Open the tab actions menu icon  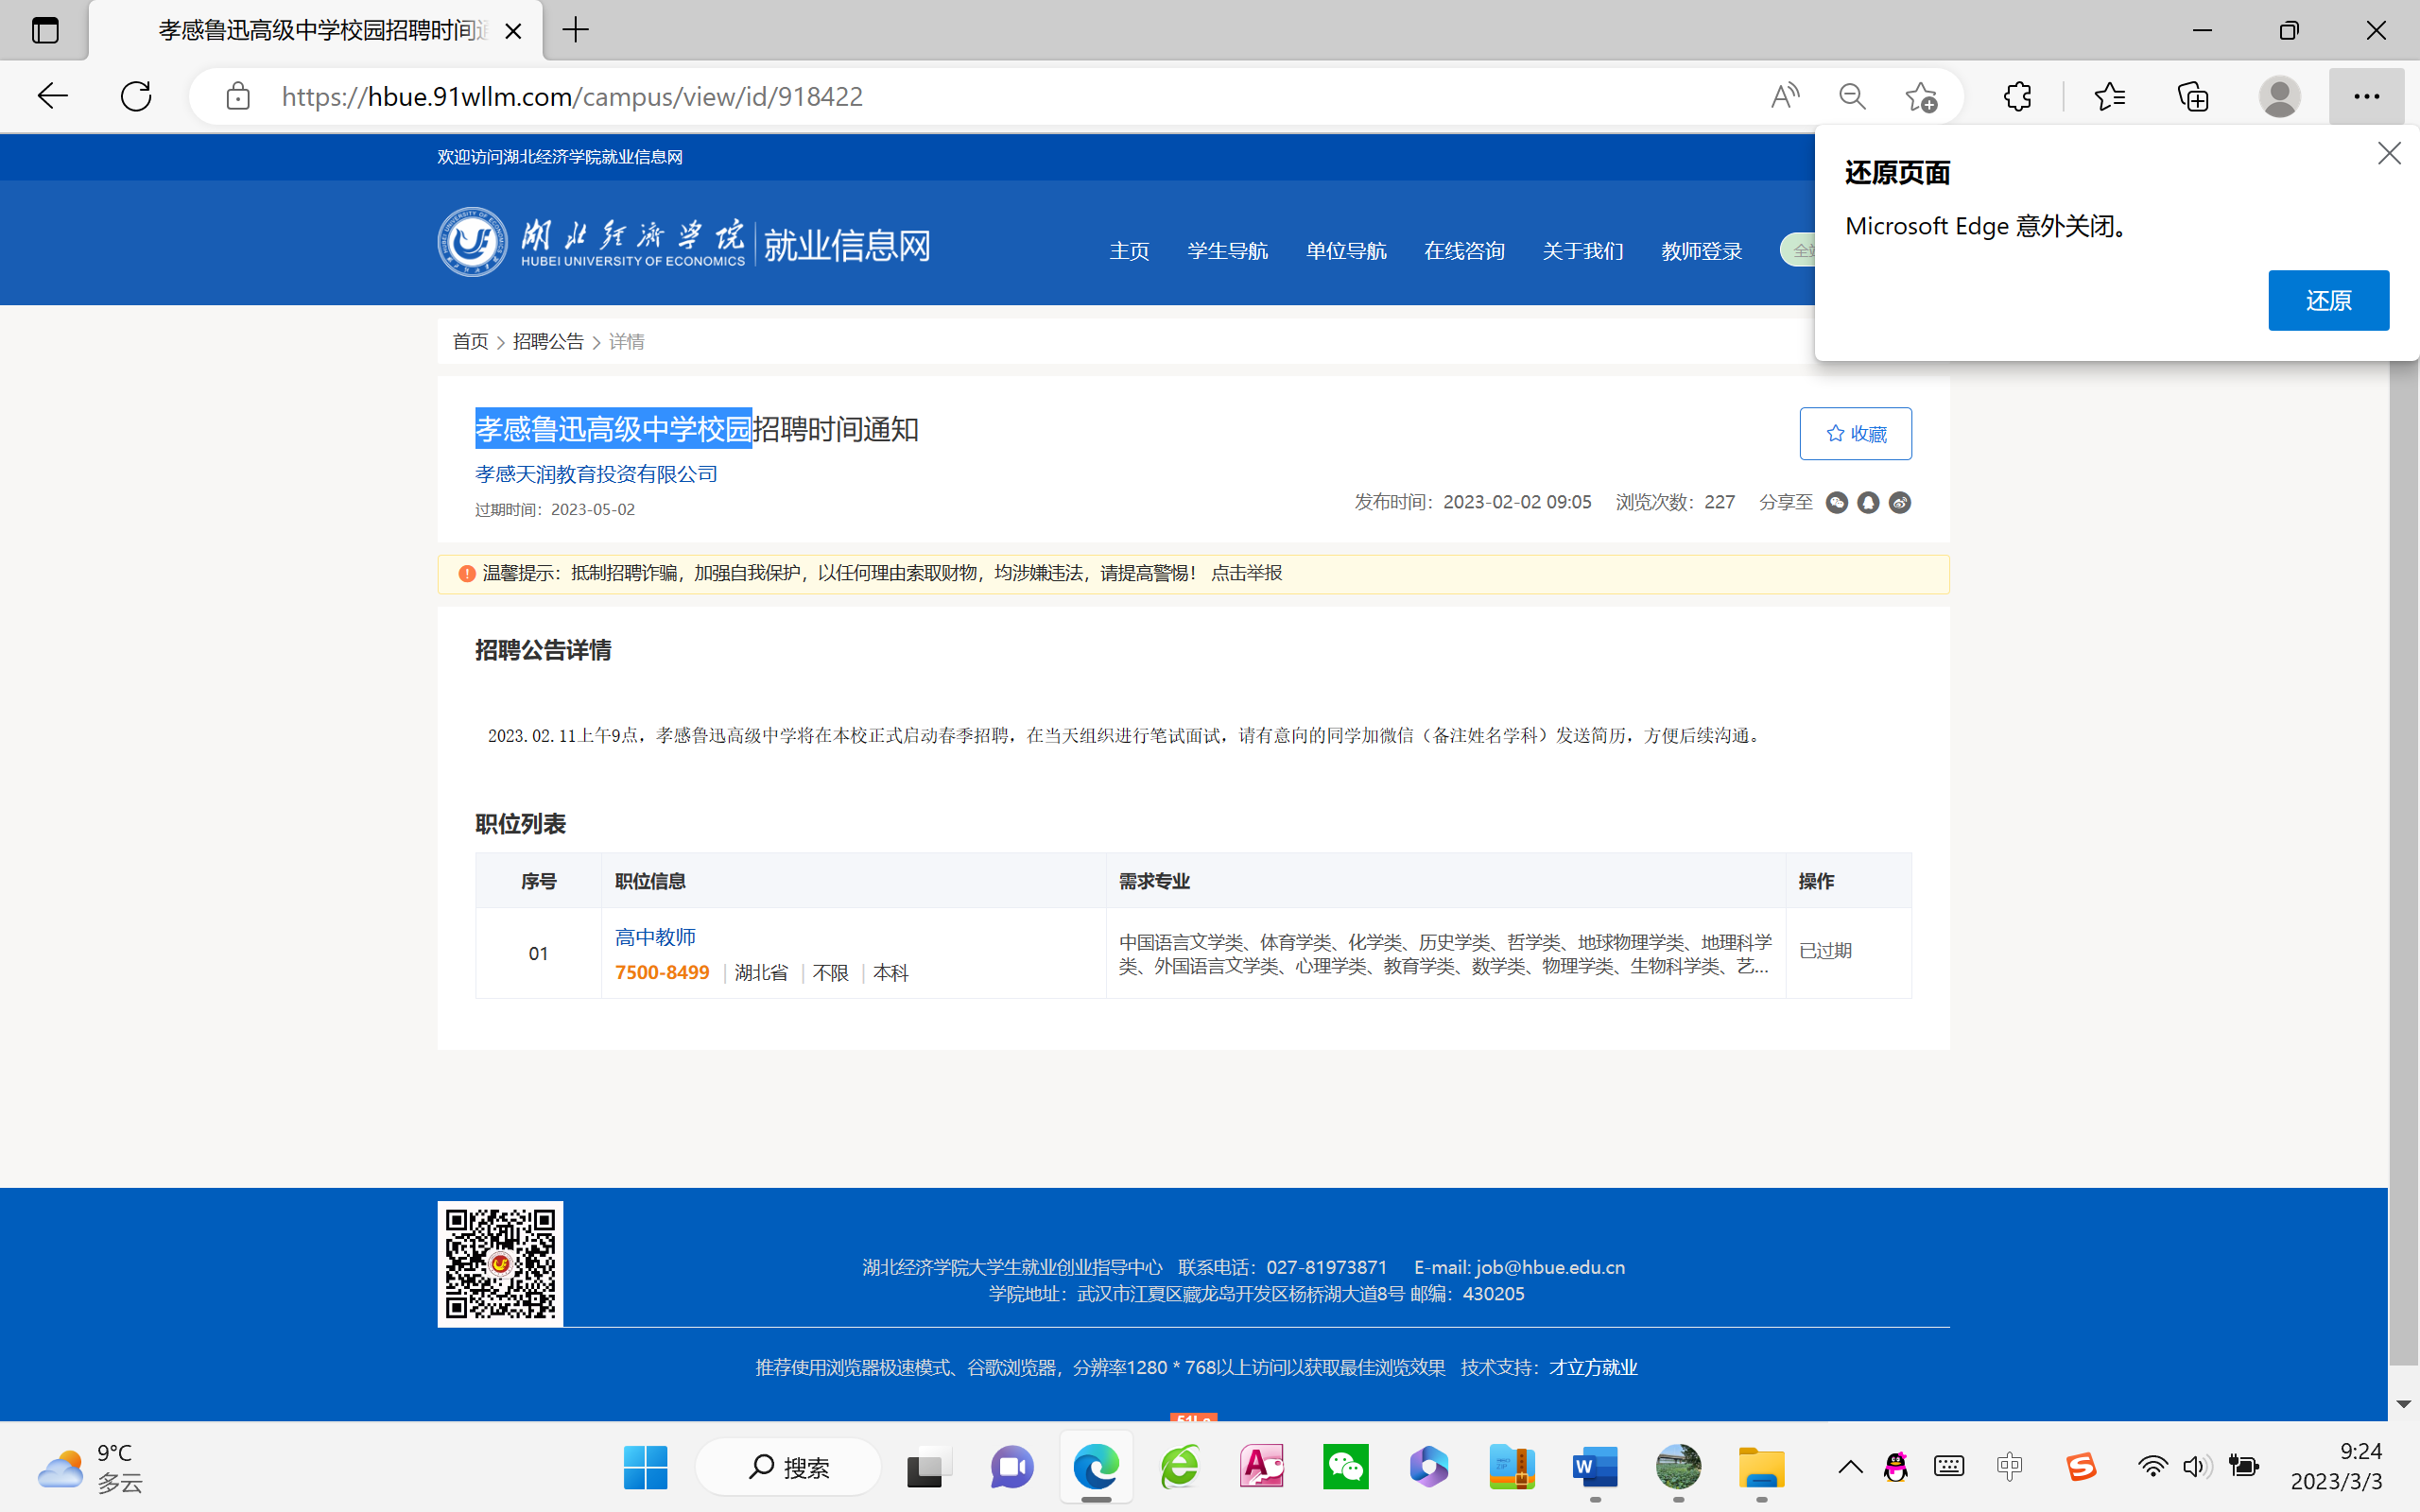(x=45, y=30)
